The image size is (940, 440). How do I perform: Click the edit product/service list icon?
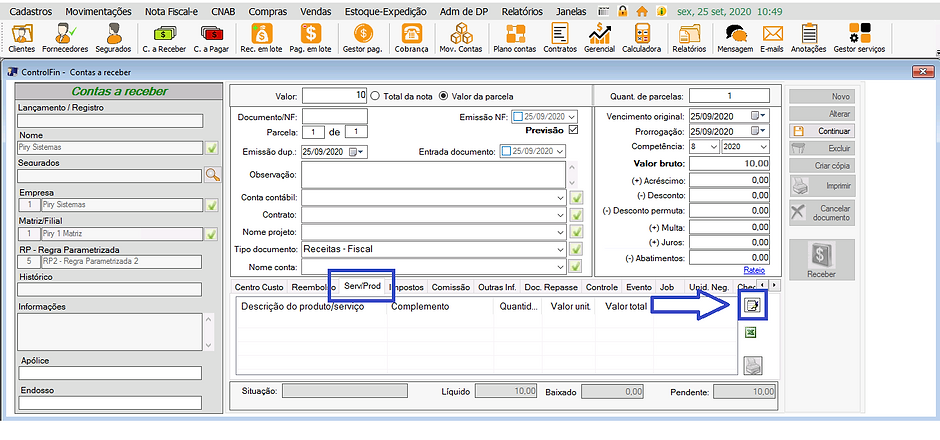(x=751, y=306)
